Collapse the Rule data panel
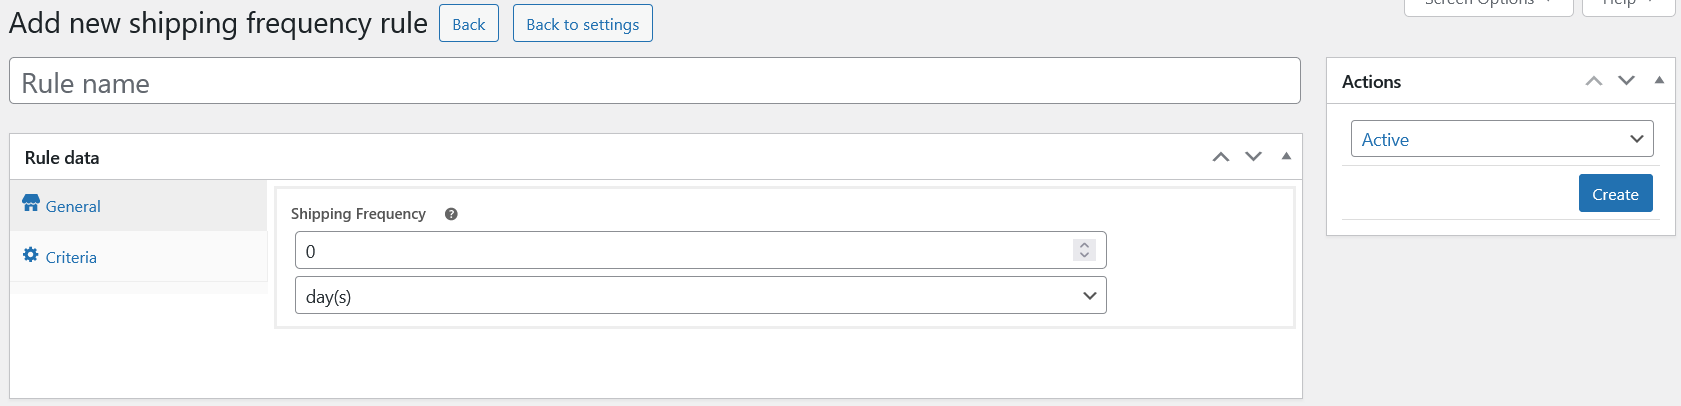Image resolution: width=1681 pixels, height=406 pixels. [x=1286, y=157]
